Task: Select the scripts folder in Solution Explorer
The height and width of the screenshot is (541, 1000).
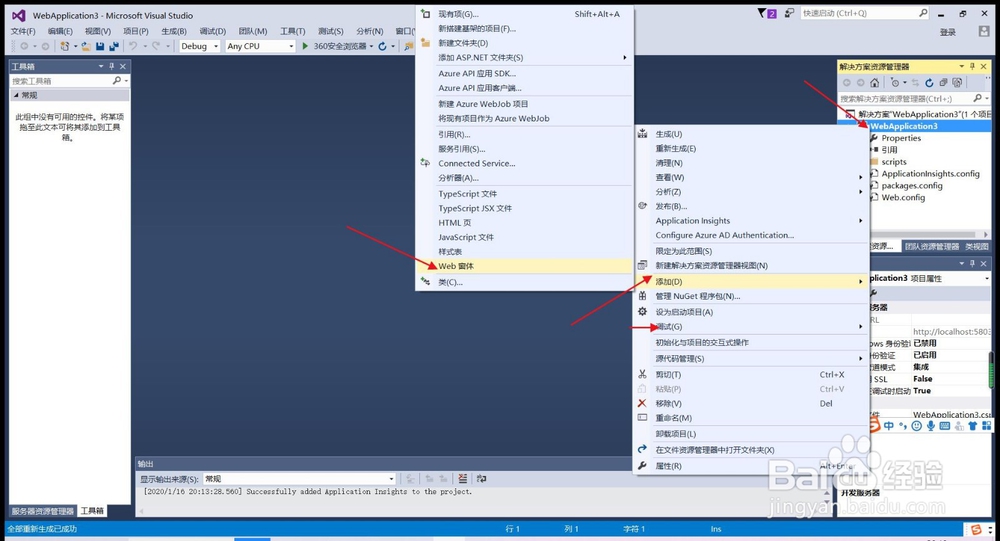Action: (893, 162)
